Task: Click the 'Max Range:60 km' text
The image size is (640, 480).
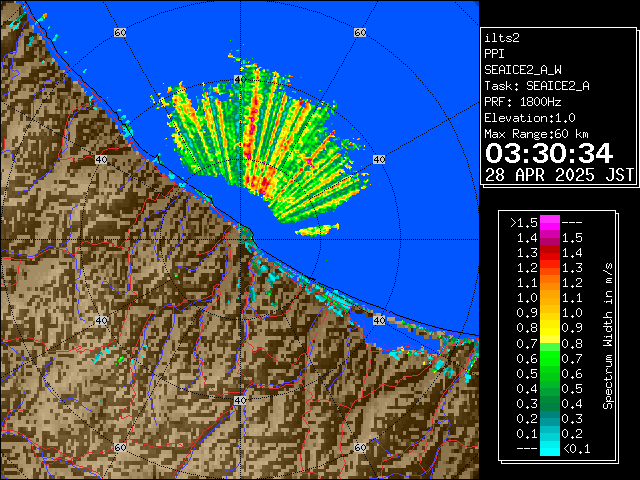Action: tap(536, 134)
